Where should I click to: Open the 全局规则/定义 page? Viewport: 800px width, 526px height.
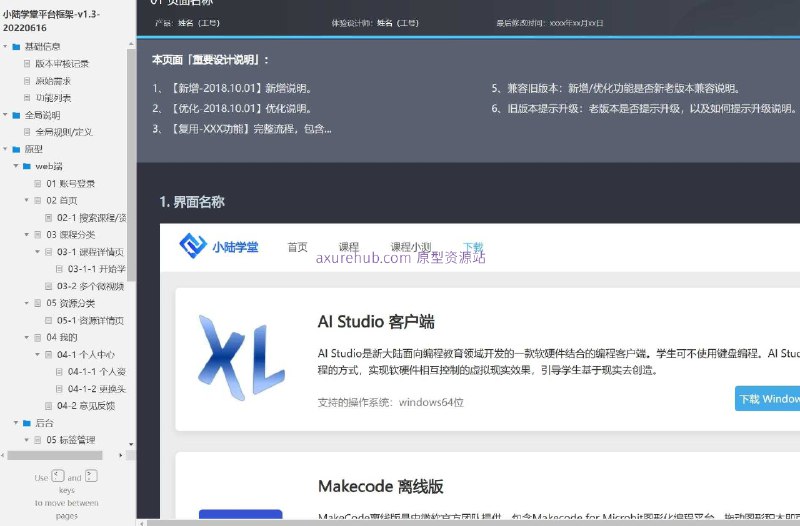point(64,132)
